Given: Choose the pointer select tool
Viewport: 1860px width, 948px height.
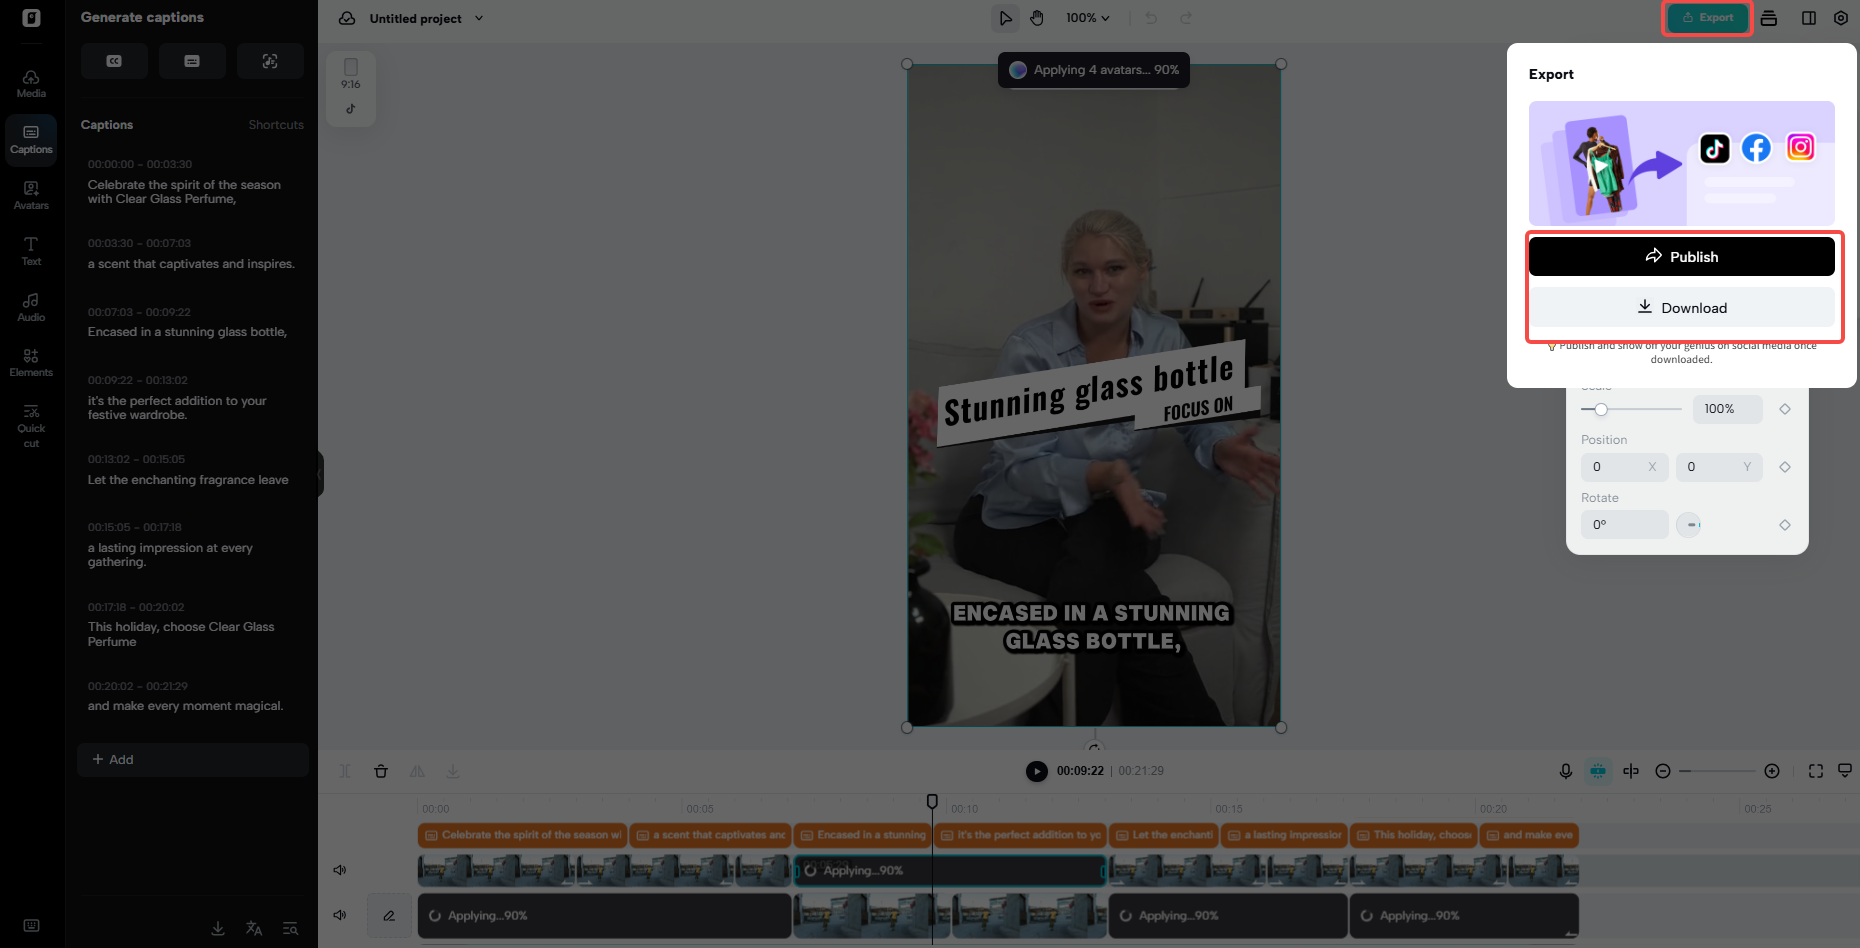Looking at the screenshot, I should (x=1005, y=18).
